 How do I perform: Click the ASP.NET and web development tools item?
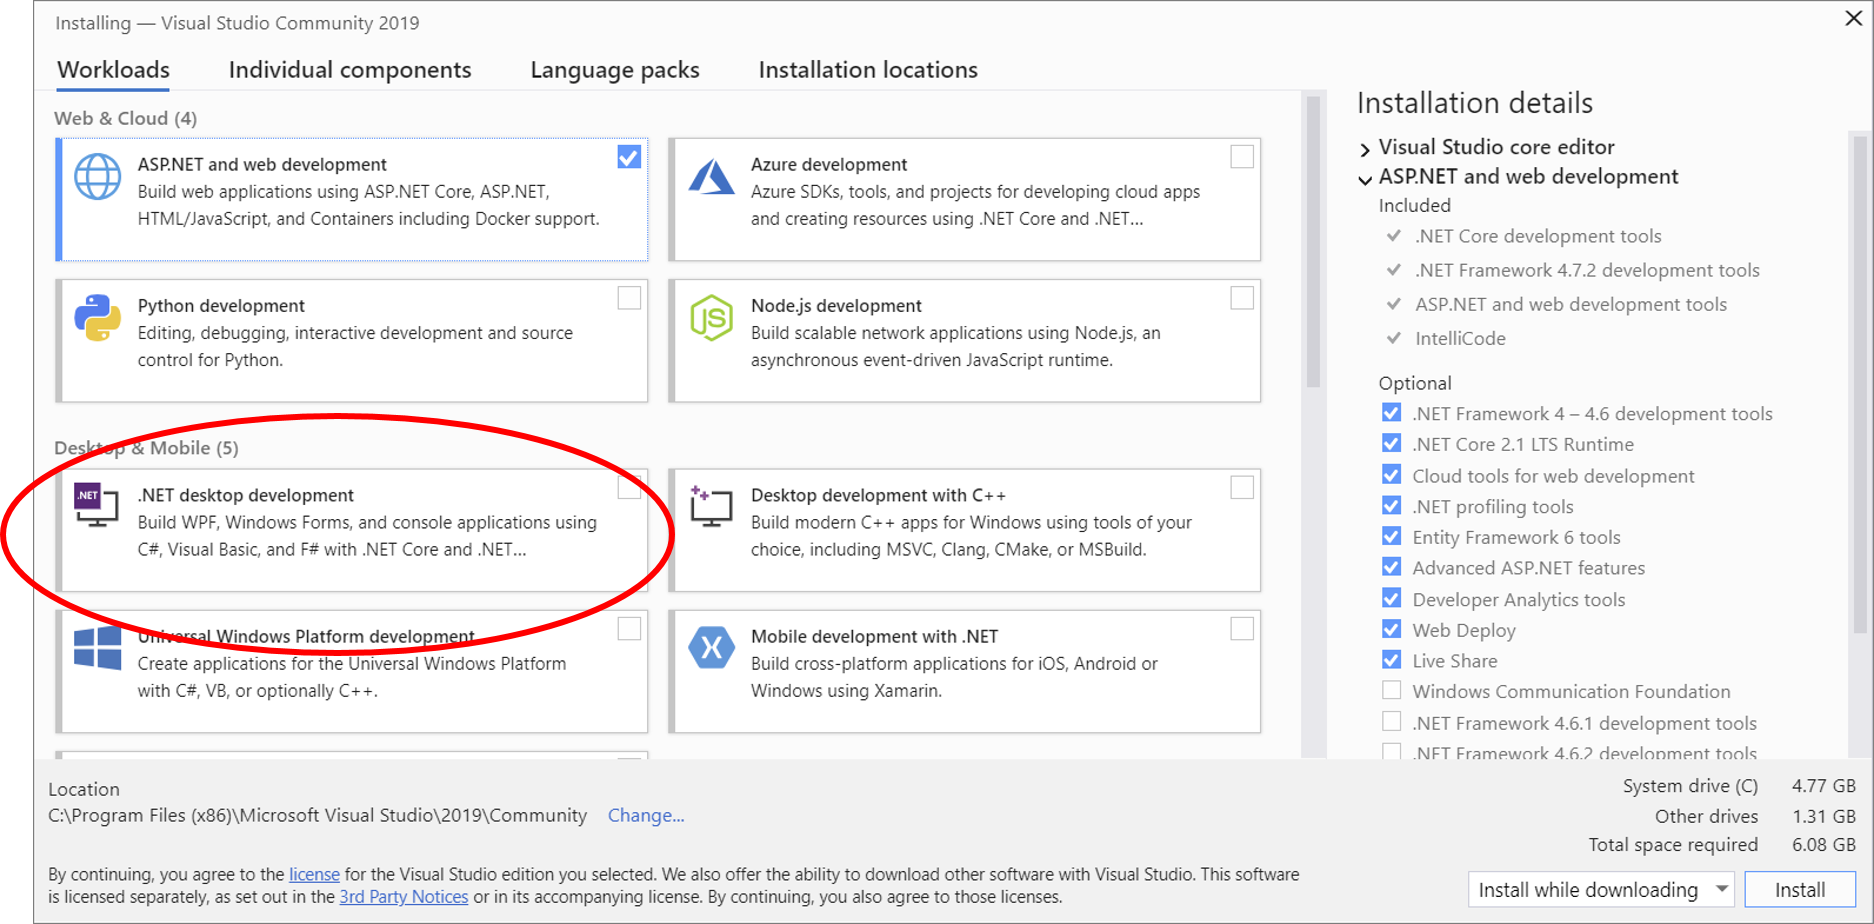point(1571,304)
